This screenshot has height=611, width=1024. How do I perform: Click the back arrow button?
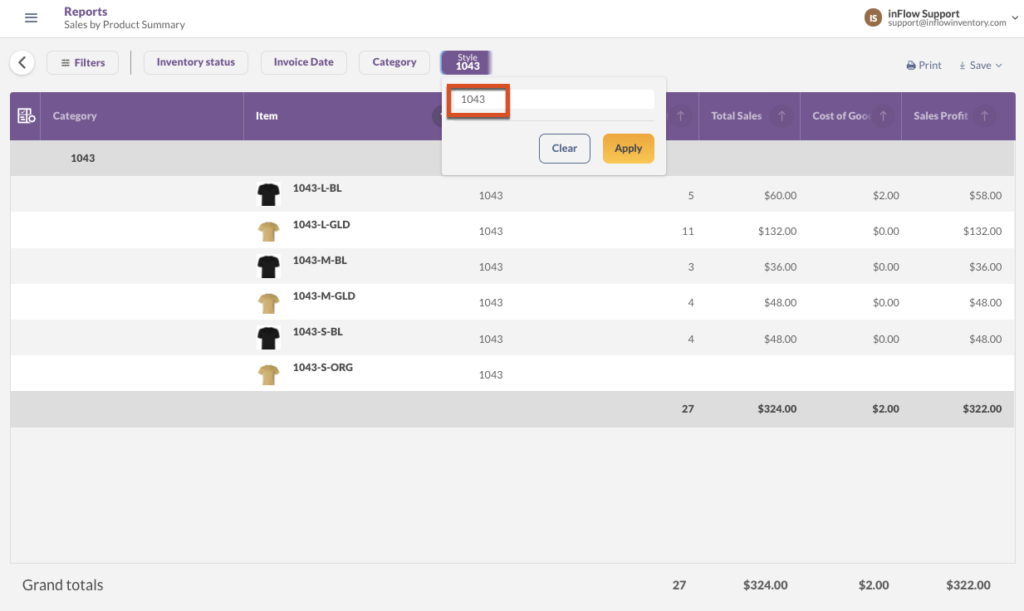click(22, 63)
